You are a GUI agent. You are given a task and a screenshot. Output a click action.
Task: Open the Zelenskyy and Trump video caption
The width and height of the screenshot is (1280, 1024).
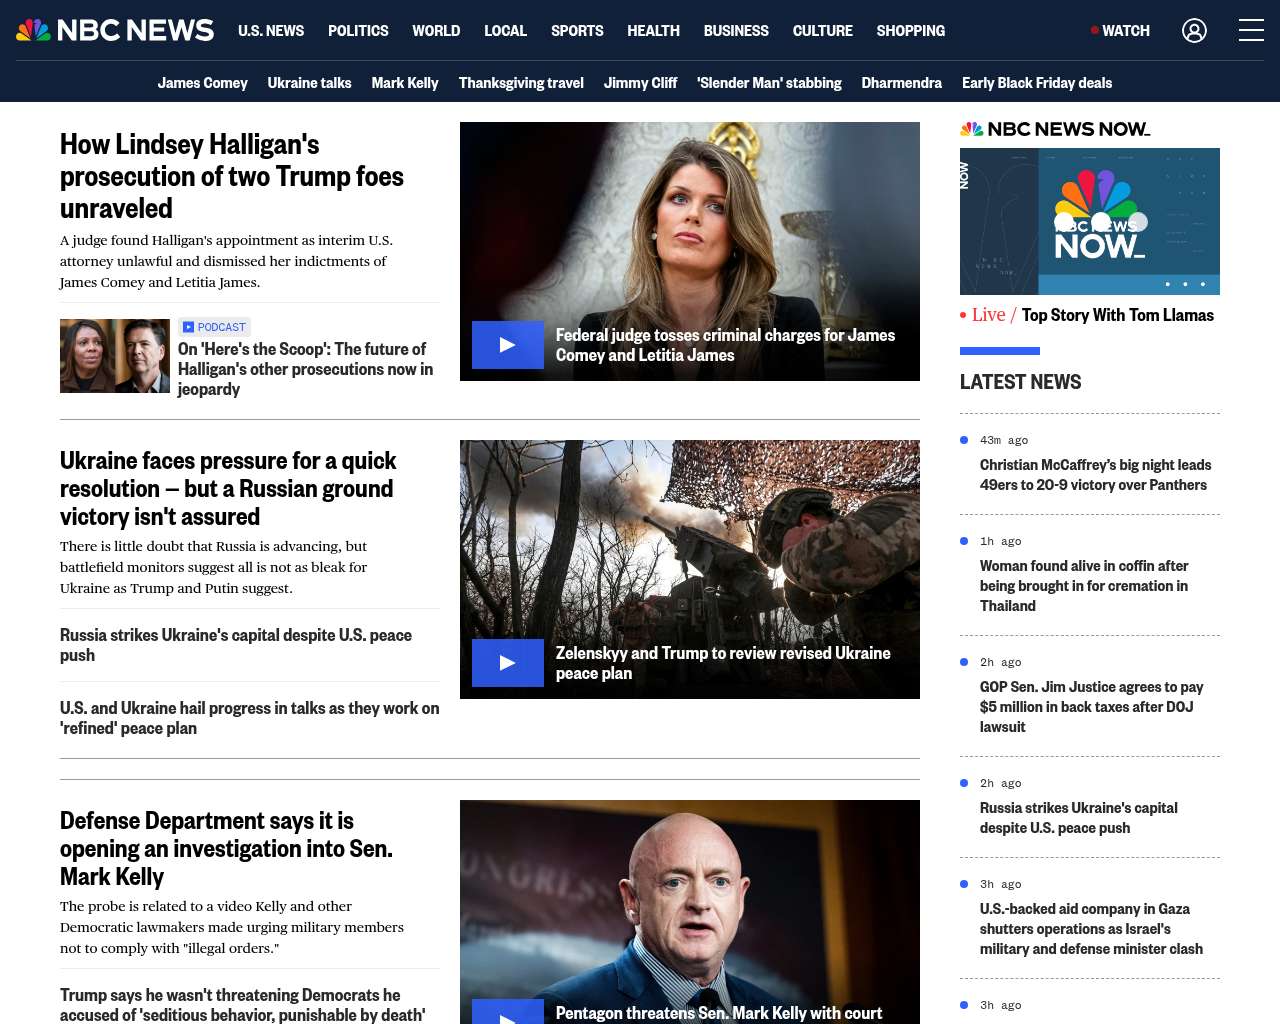point(723,663)
